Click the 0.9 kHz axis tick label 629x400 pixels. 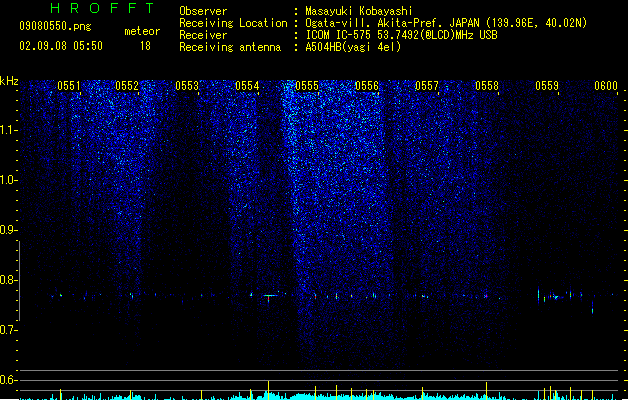(8, 230)
